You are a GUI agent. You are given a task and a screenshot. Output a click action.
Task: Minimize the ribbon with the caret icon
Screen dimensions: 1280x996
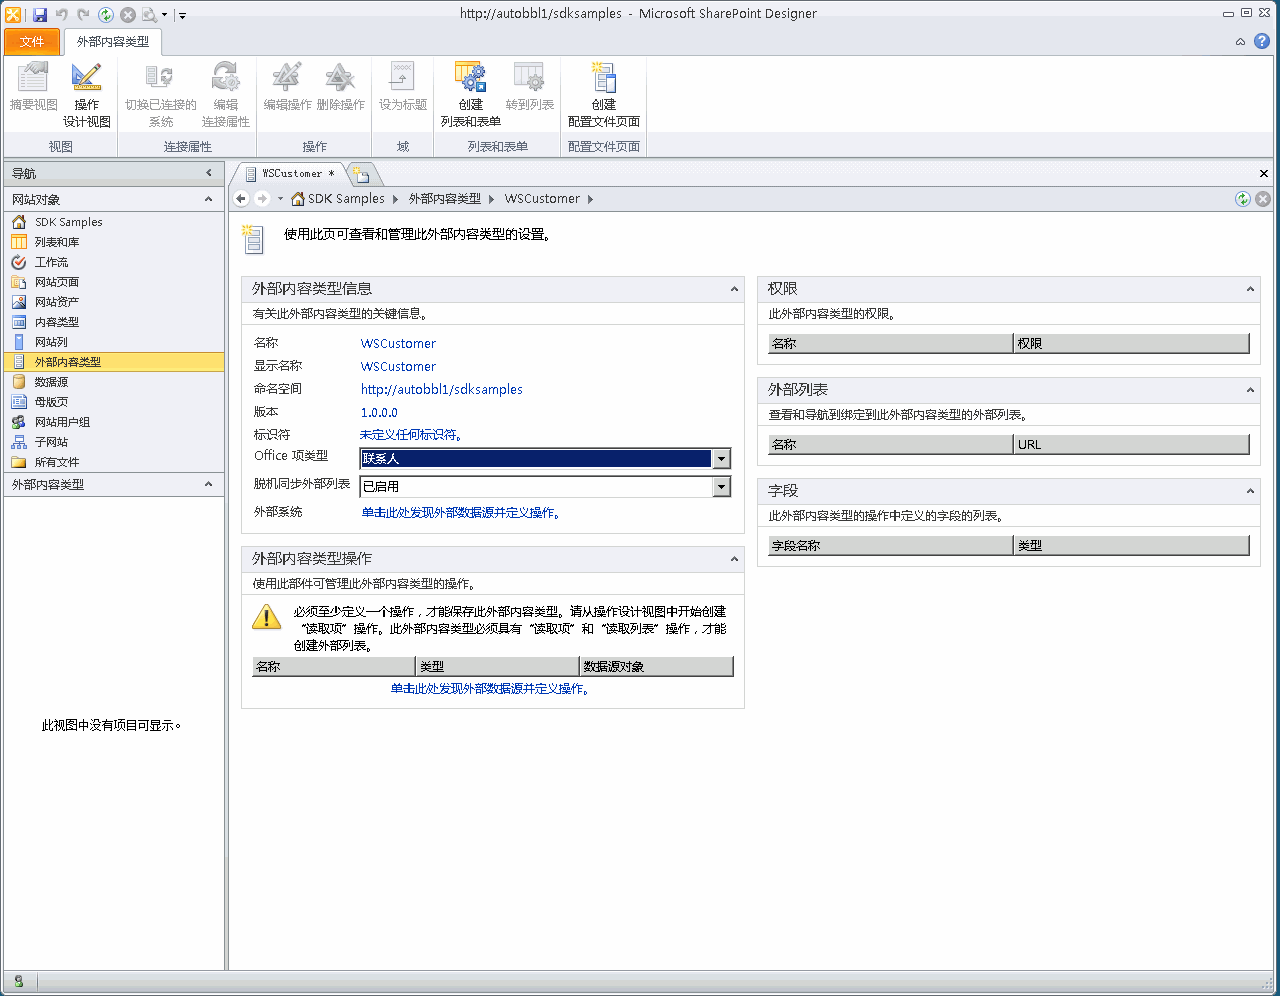[x=1240, y=42]
